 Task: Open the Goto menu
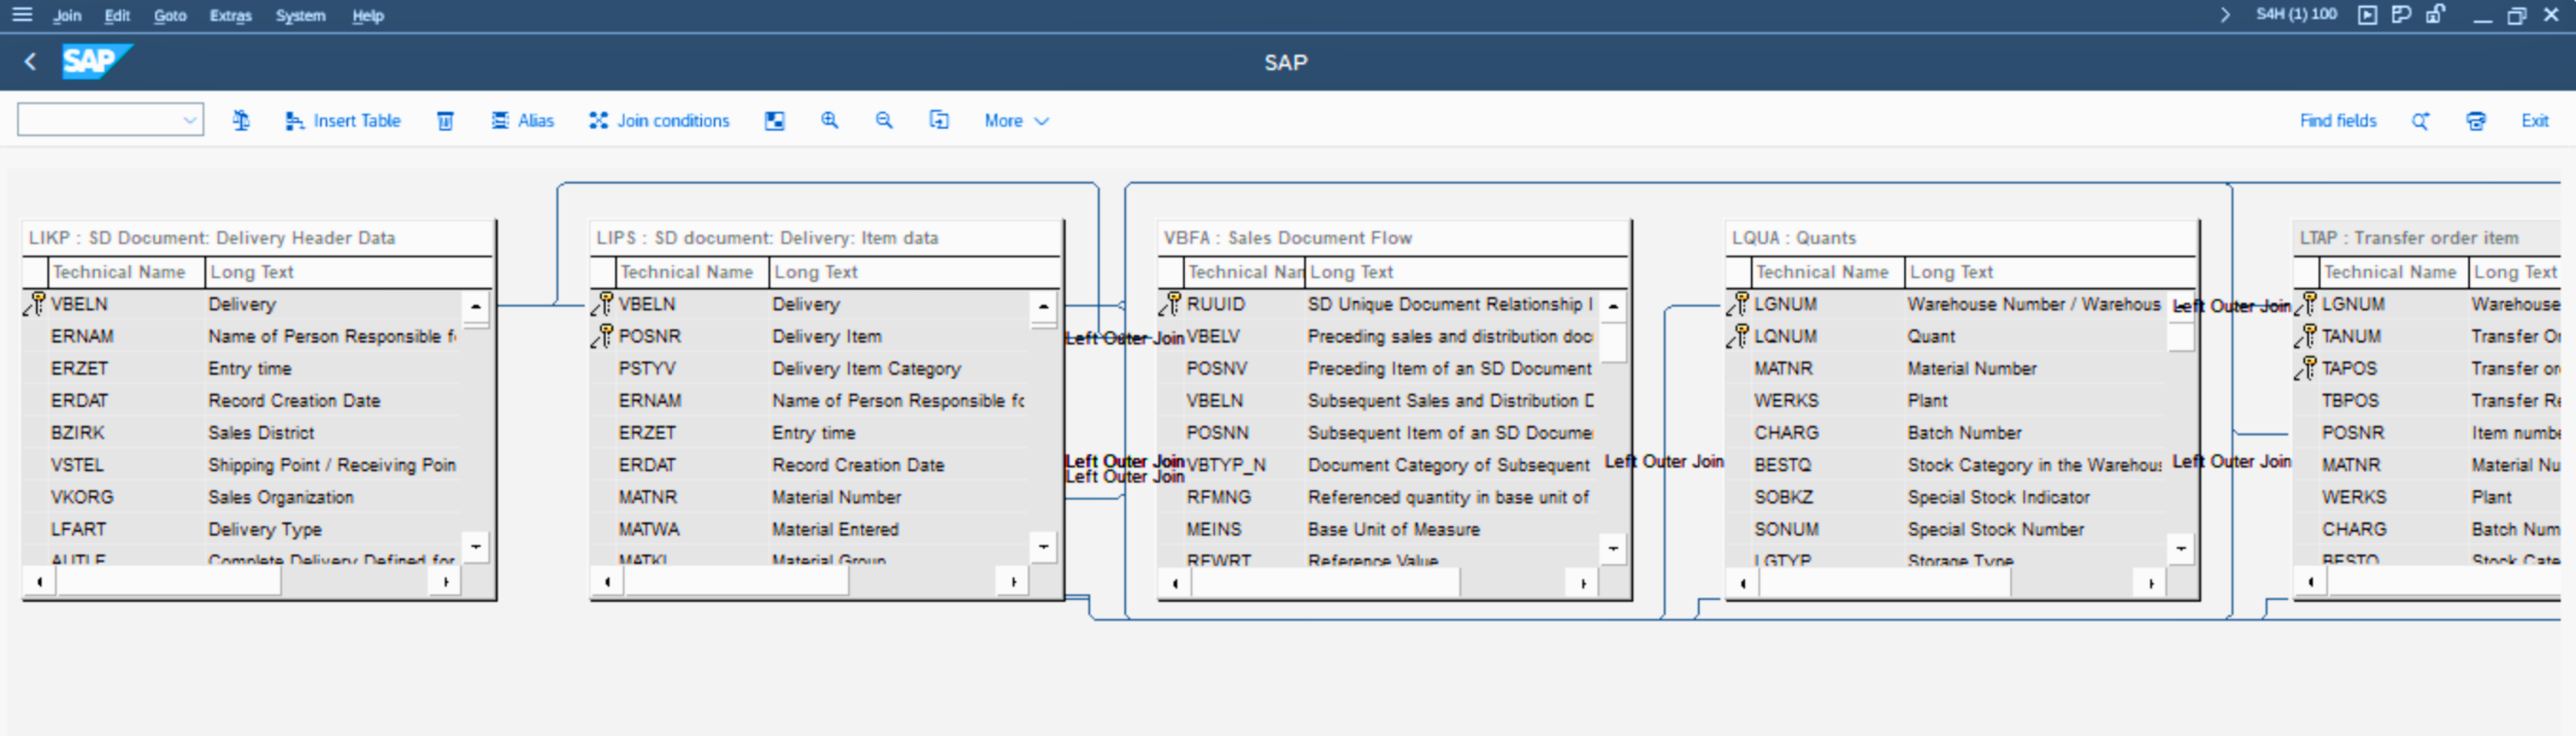(x=170, y=16)
